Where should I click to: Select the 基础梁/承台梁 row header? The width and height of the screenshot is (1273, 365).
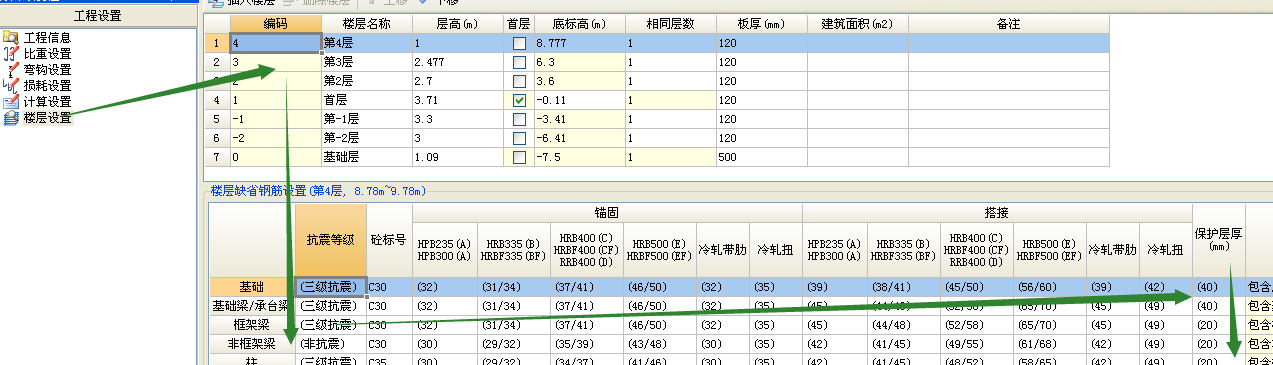pyautogui.click(x=252, y=306)
